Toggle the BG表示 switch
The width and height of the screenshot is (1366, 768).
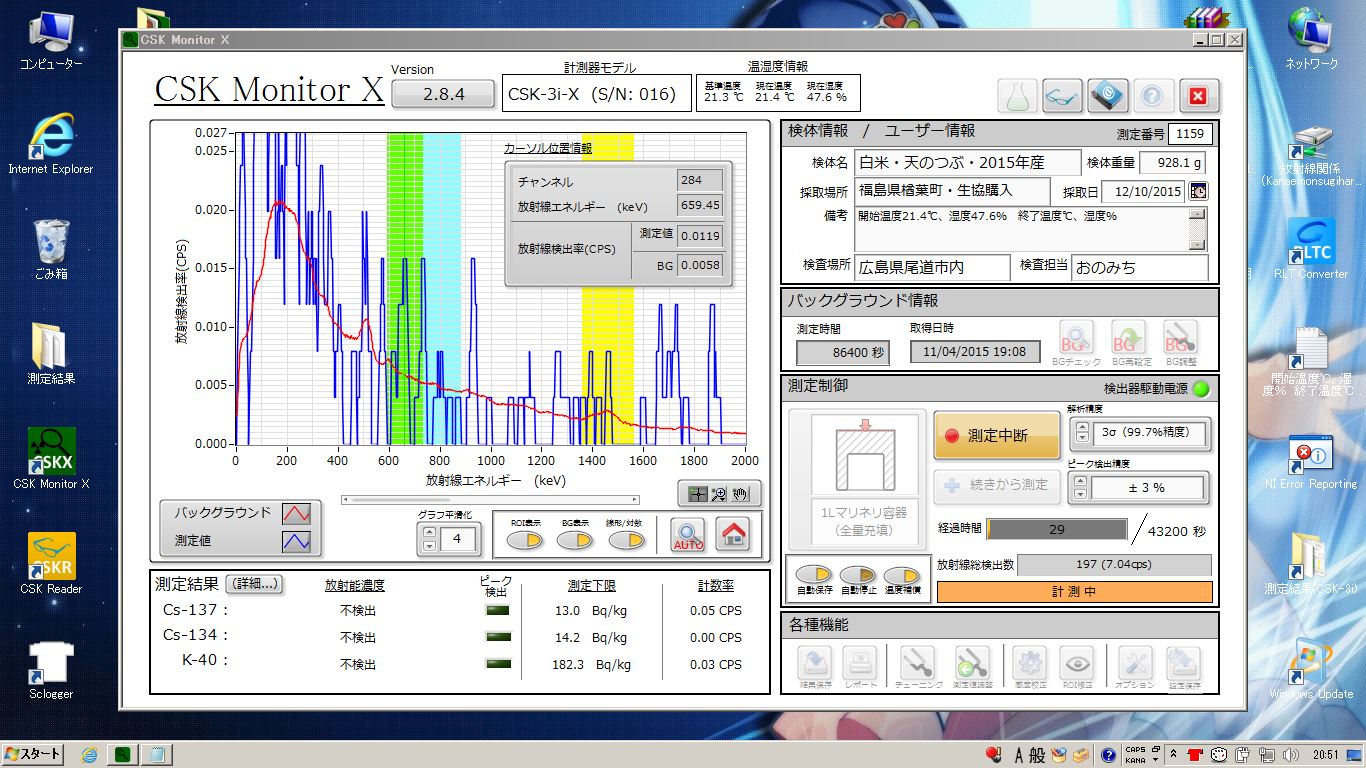[575, 540]
